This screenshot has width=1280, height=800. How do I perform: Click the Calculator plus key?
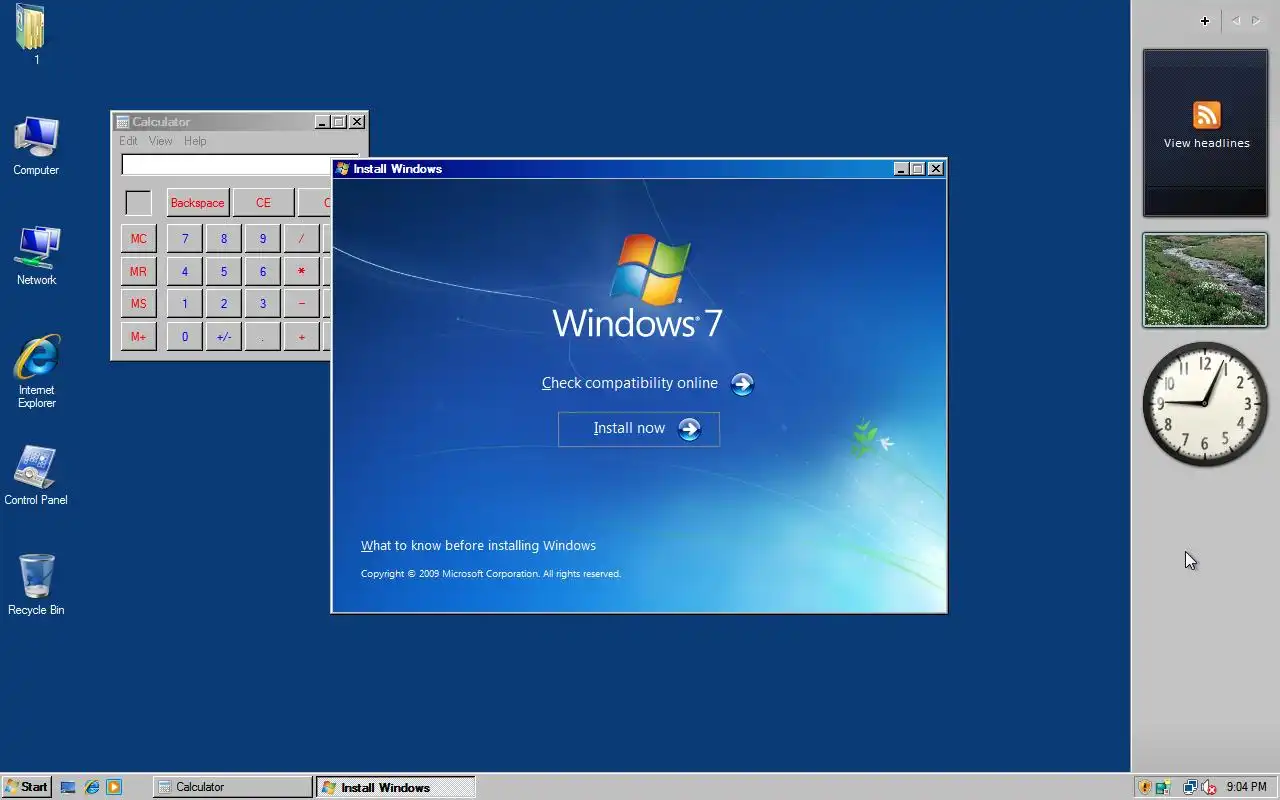point(301,337)
